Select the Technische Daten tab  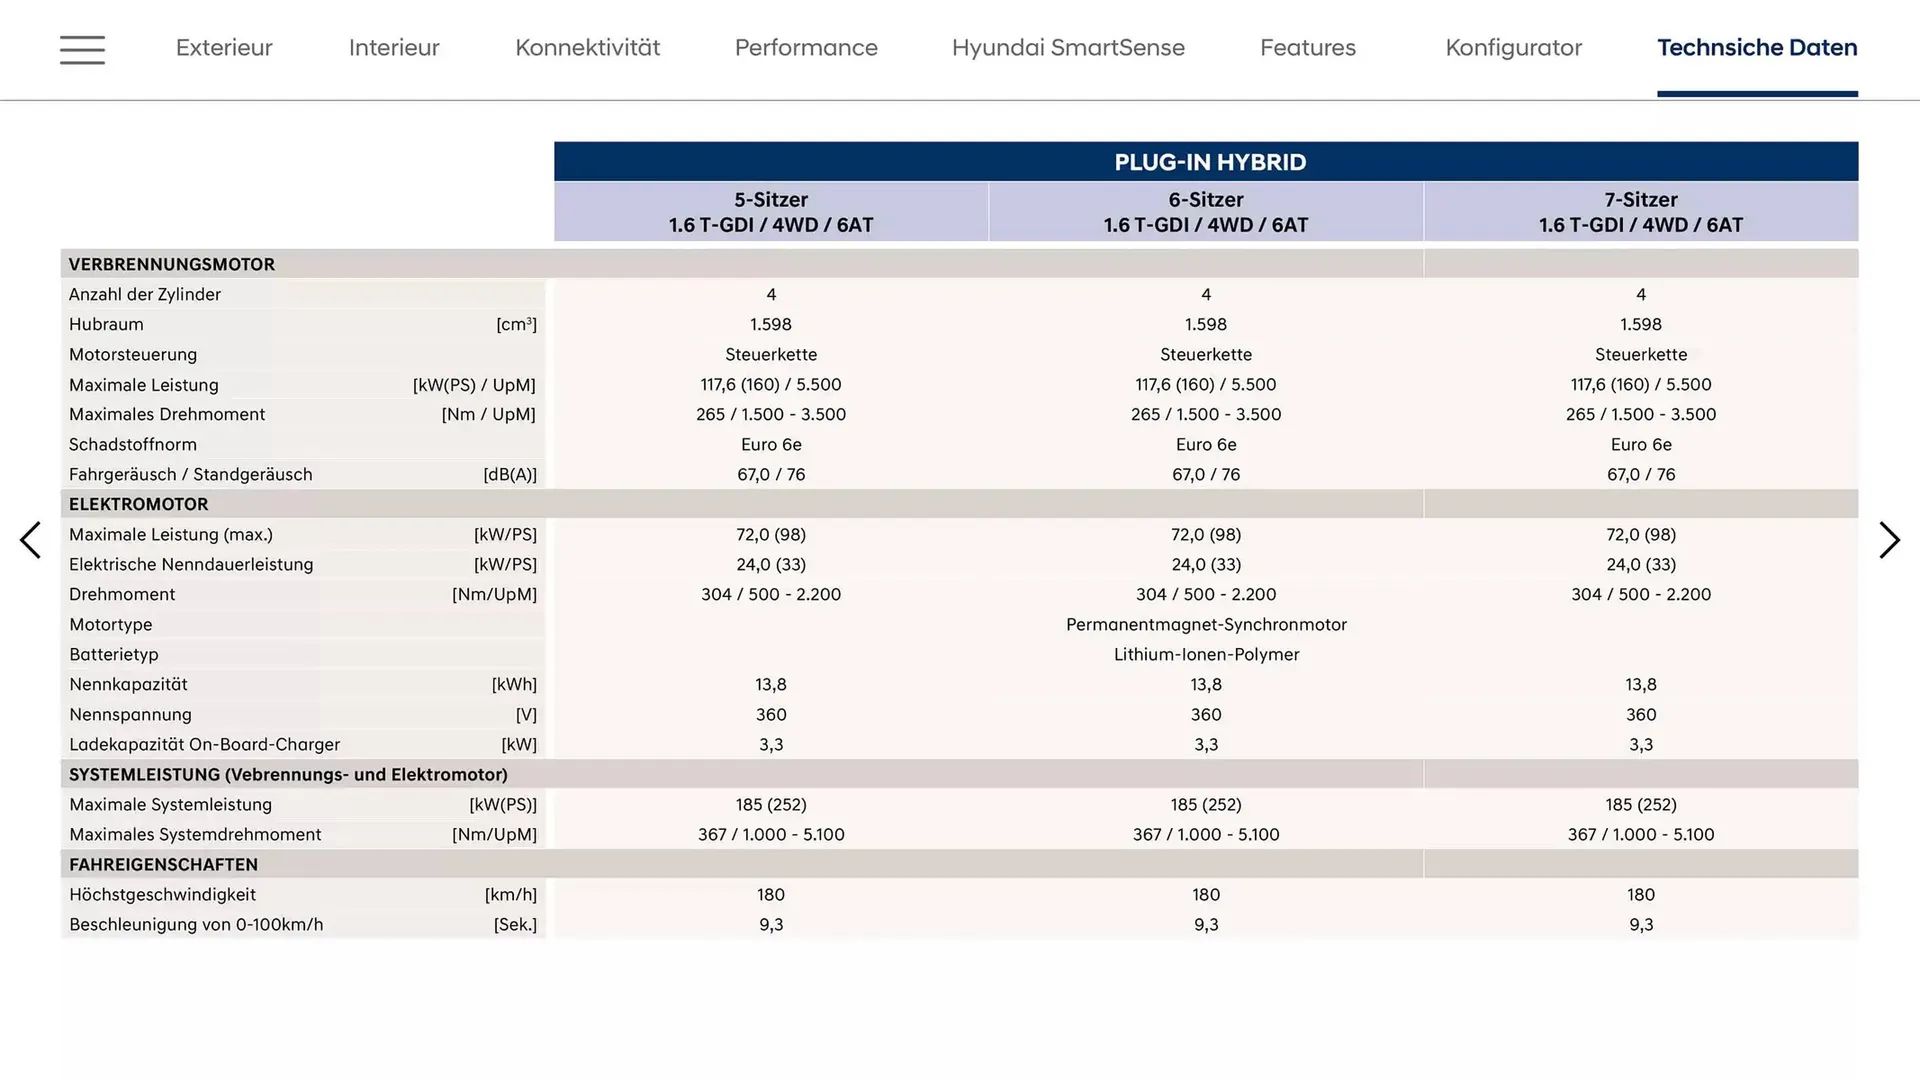pyautogui.click(x=1757, y=48)
